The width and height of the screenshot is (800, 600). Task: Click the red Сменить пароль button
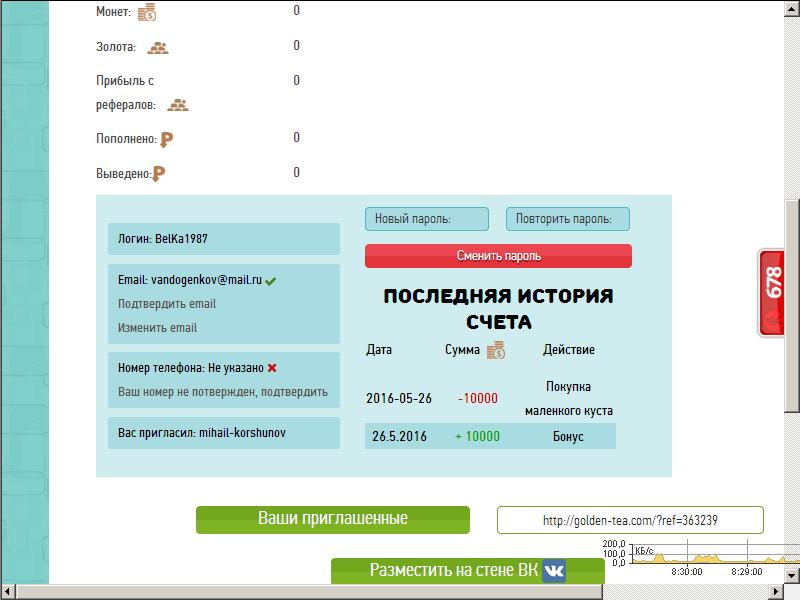click(498, 256)
